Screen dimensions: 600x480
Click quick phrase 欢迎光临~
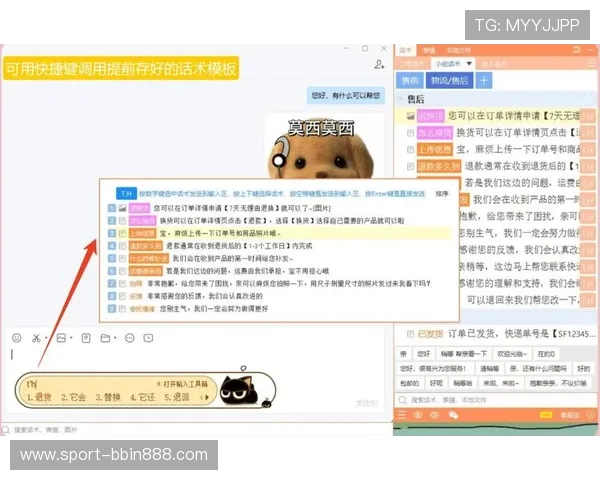point(512,354)
